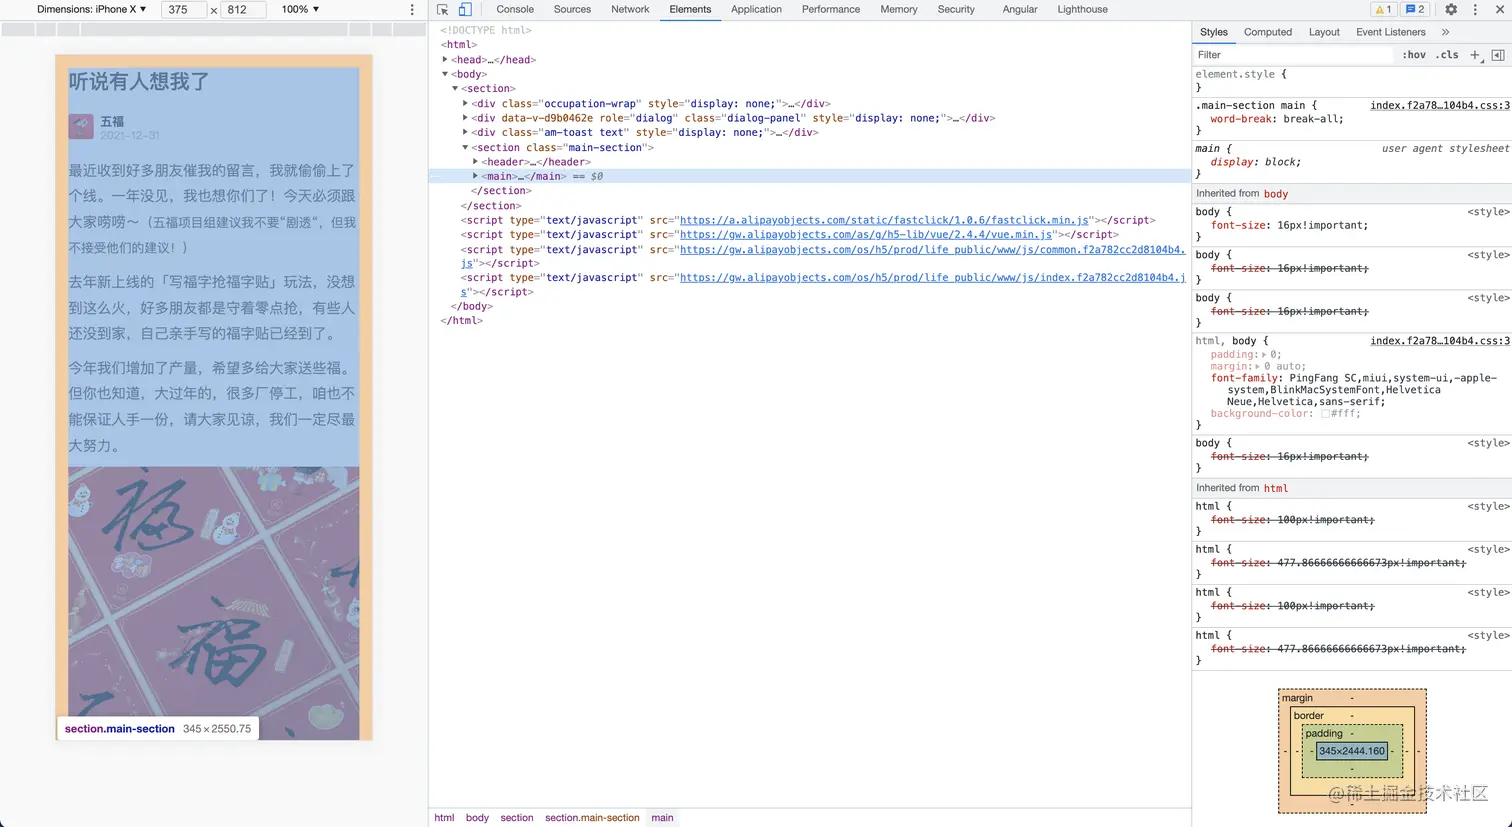
Task: Click the closing </html> tag line
Action: click(x=461, y=321)
